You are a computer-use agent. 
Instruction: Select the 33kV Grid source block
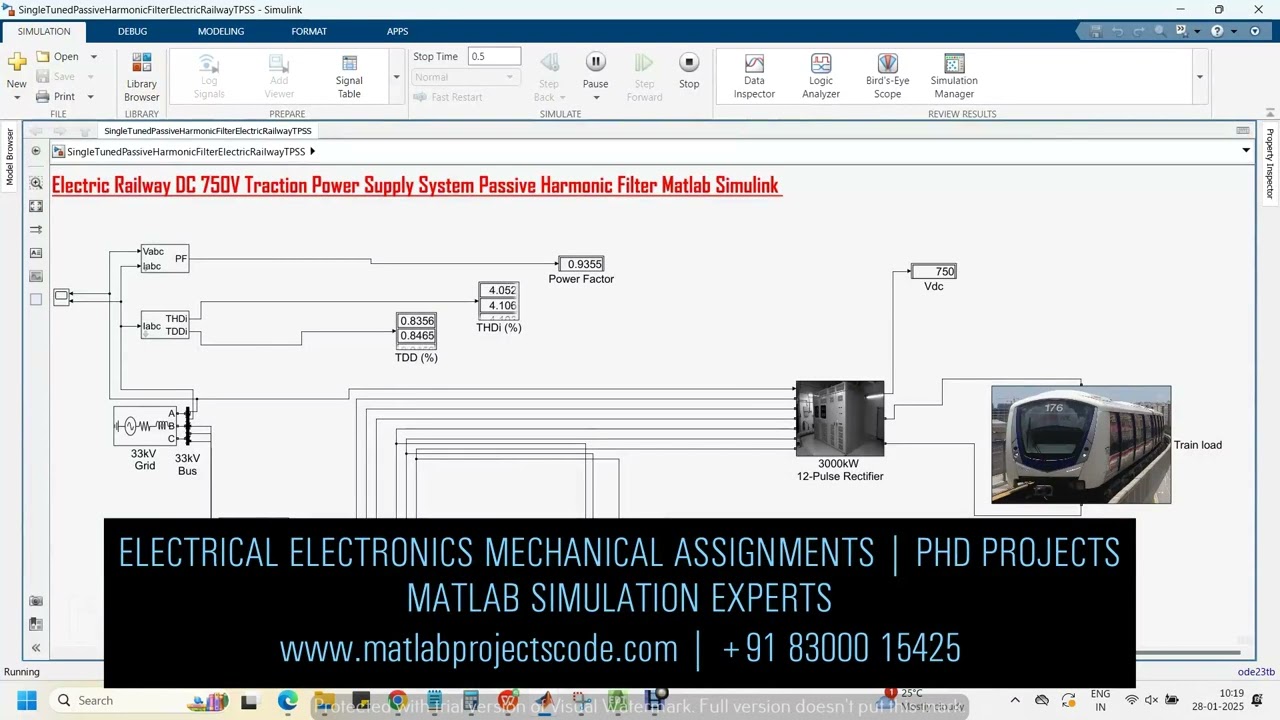144,427
